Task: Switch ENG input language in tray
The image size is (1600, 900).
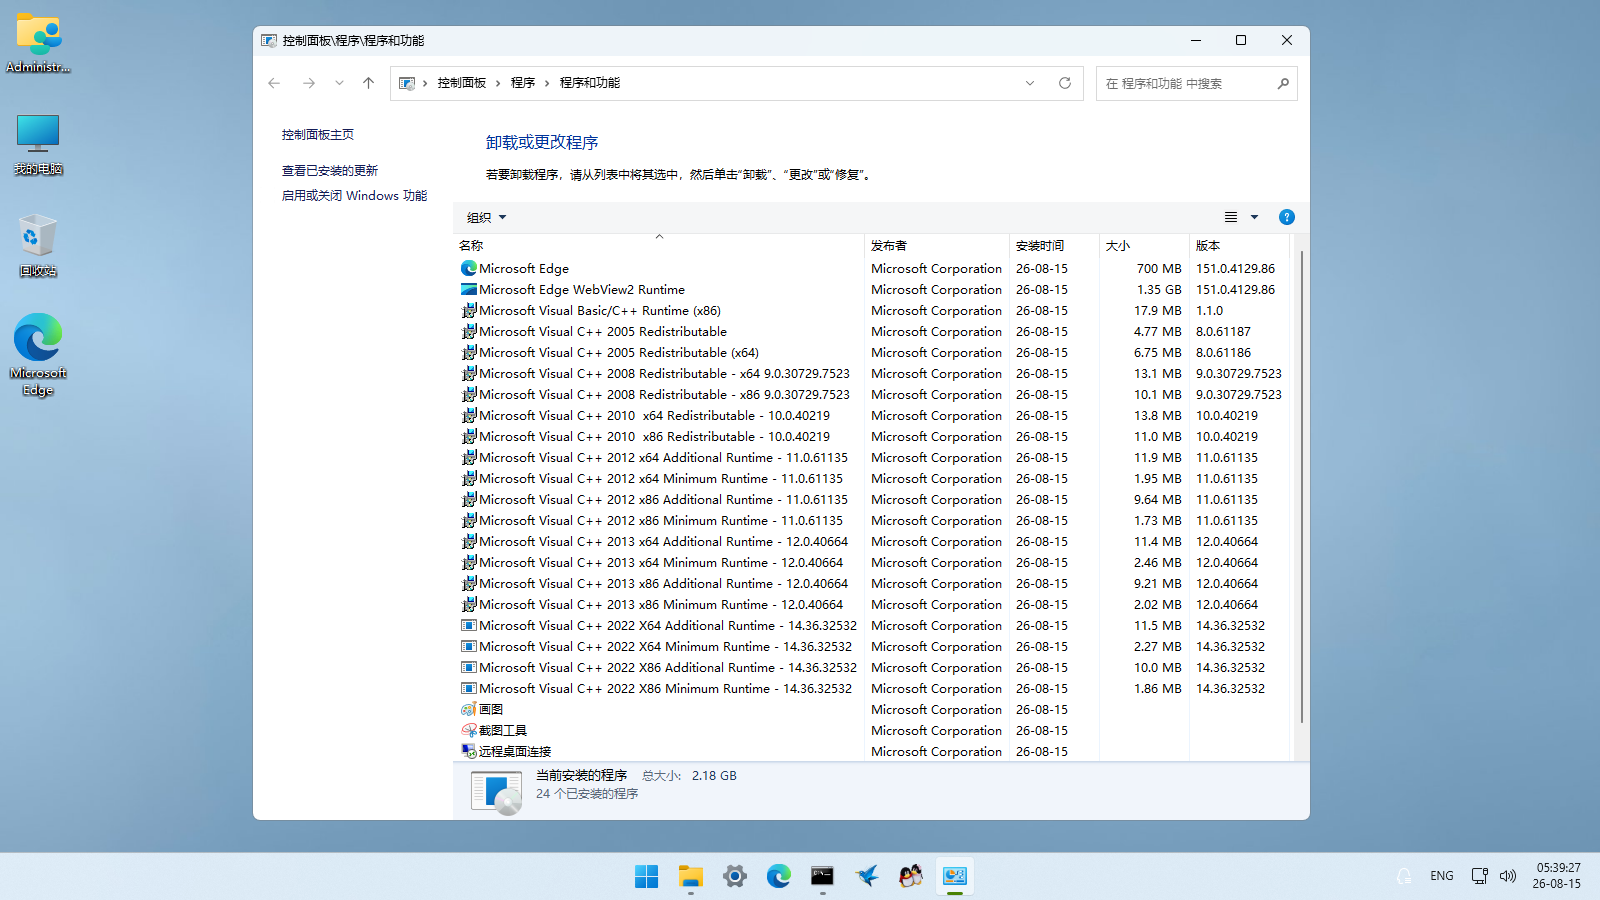Action: click(1442, 876)
